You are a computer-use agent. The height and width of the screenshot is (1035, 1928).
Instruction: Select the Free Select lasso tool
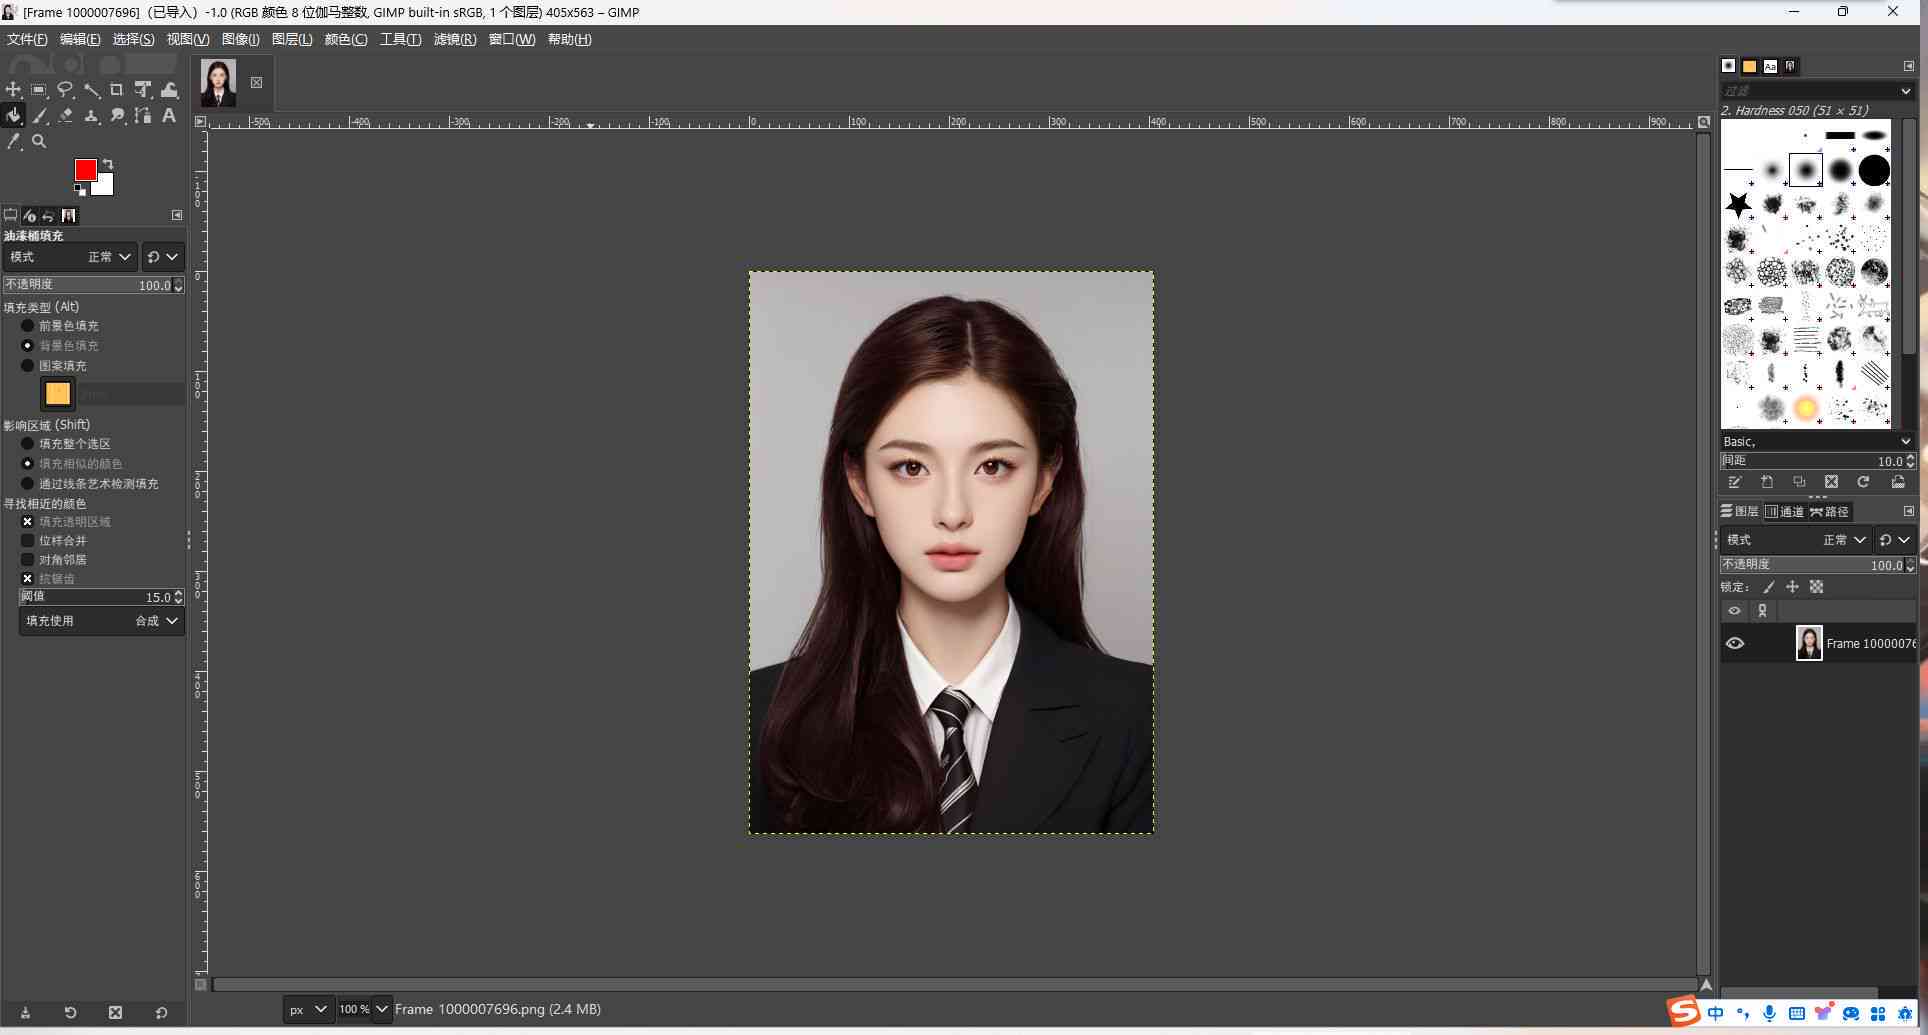(65, 90)
